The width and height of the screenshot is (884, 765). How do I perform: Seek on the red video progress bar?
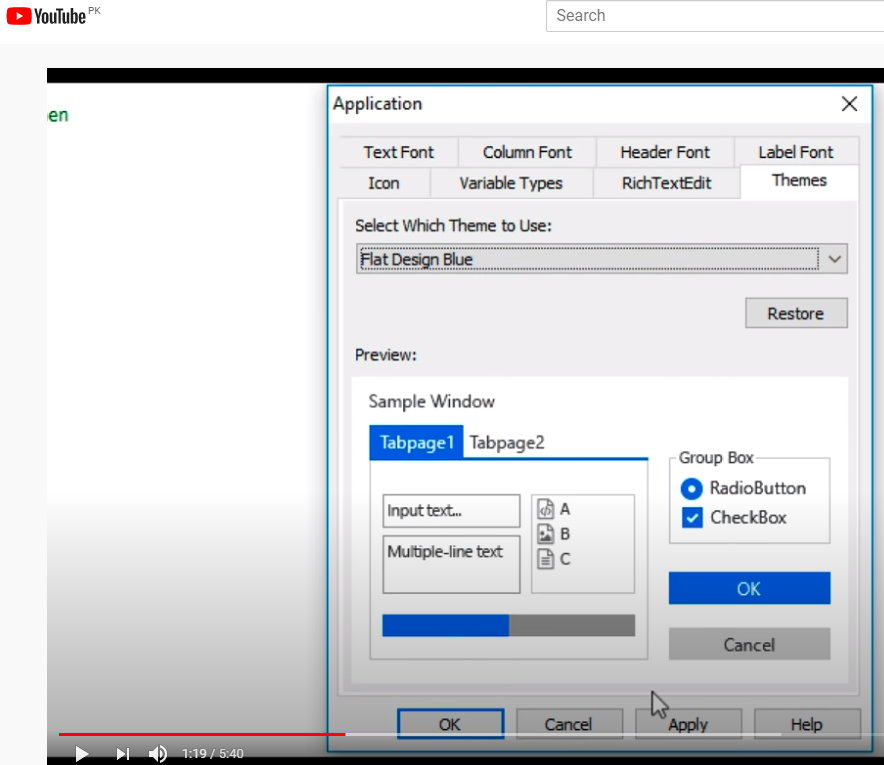(x=200, y=734)
